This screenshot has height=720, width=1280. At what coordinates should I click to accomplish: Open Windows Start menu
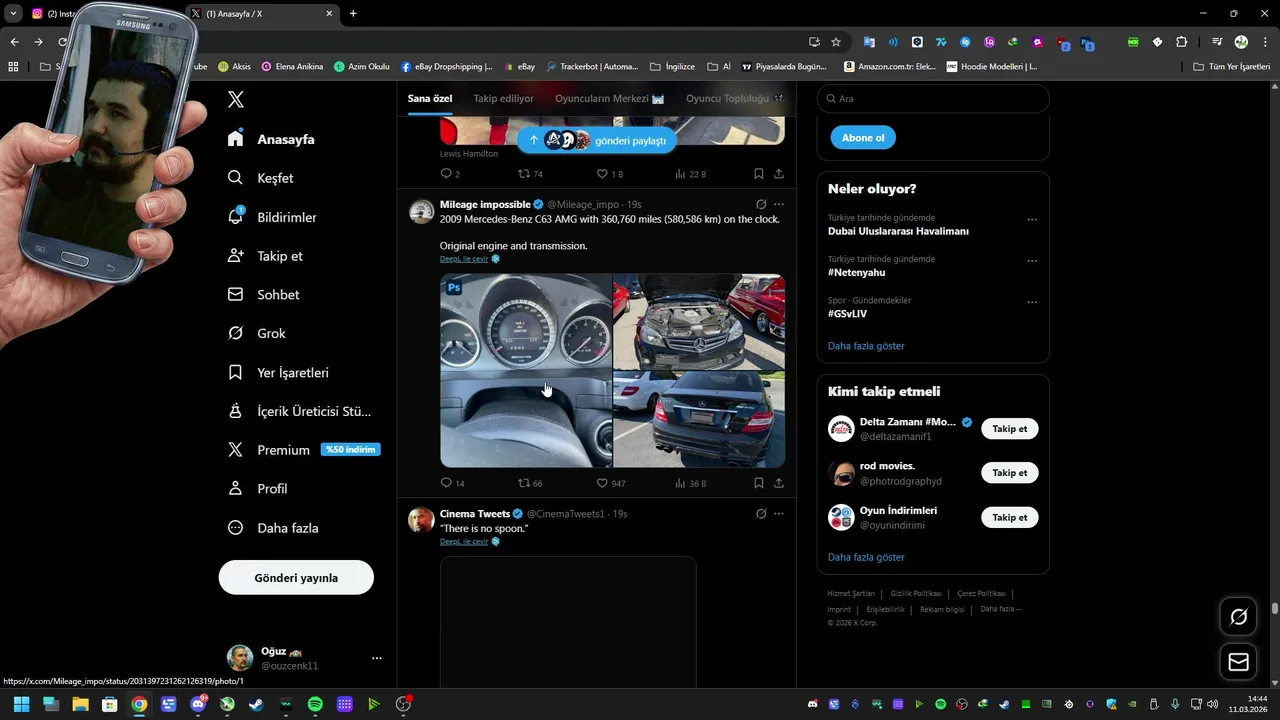coord(21,704)
